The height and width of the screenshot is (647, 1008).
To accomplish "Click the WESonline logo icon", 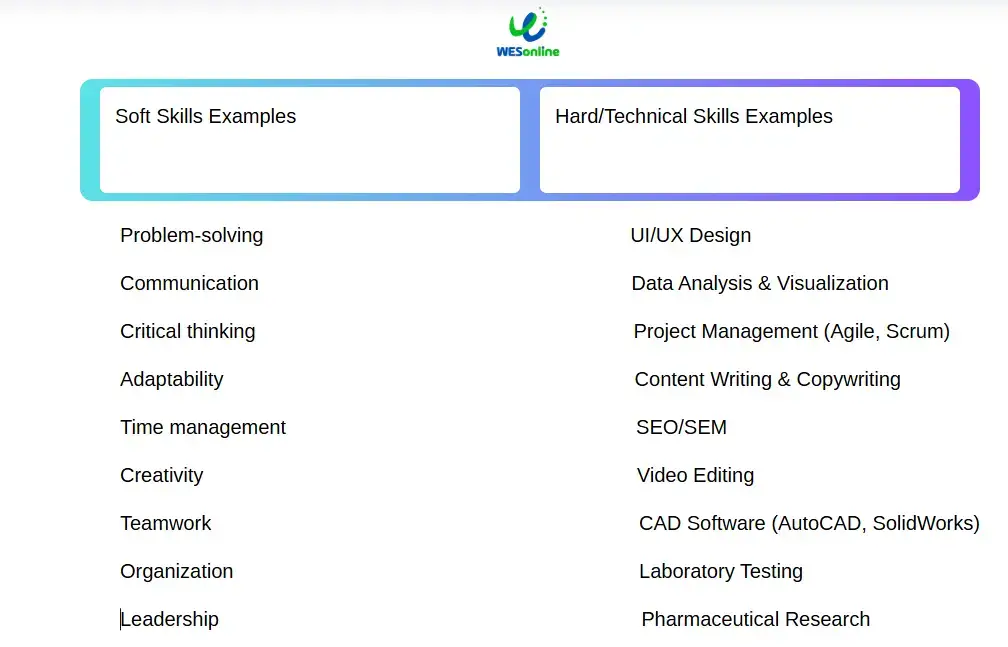I will coord(528,32).
